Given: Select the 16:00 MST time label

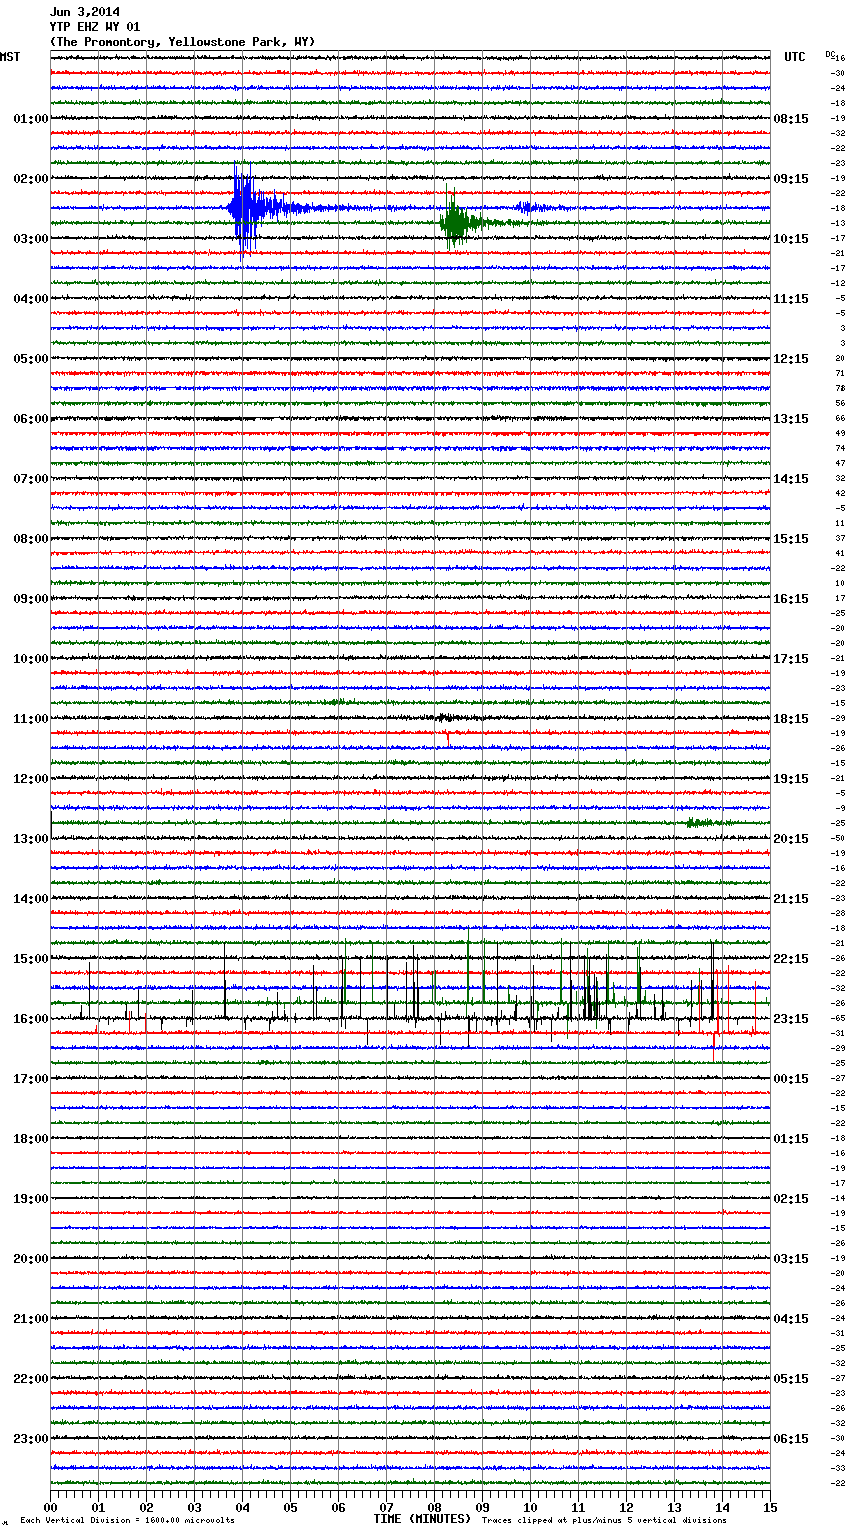Looking at the screenshot, I should point(31,1019).
